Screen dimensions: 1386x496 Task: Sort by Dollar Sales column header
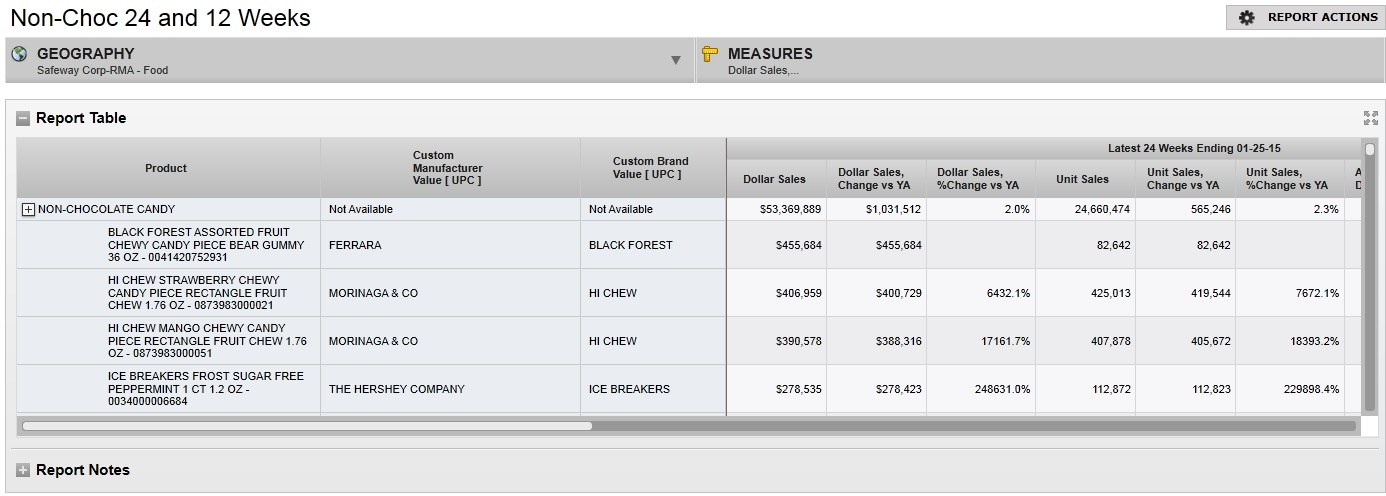click(774, 179)
